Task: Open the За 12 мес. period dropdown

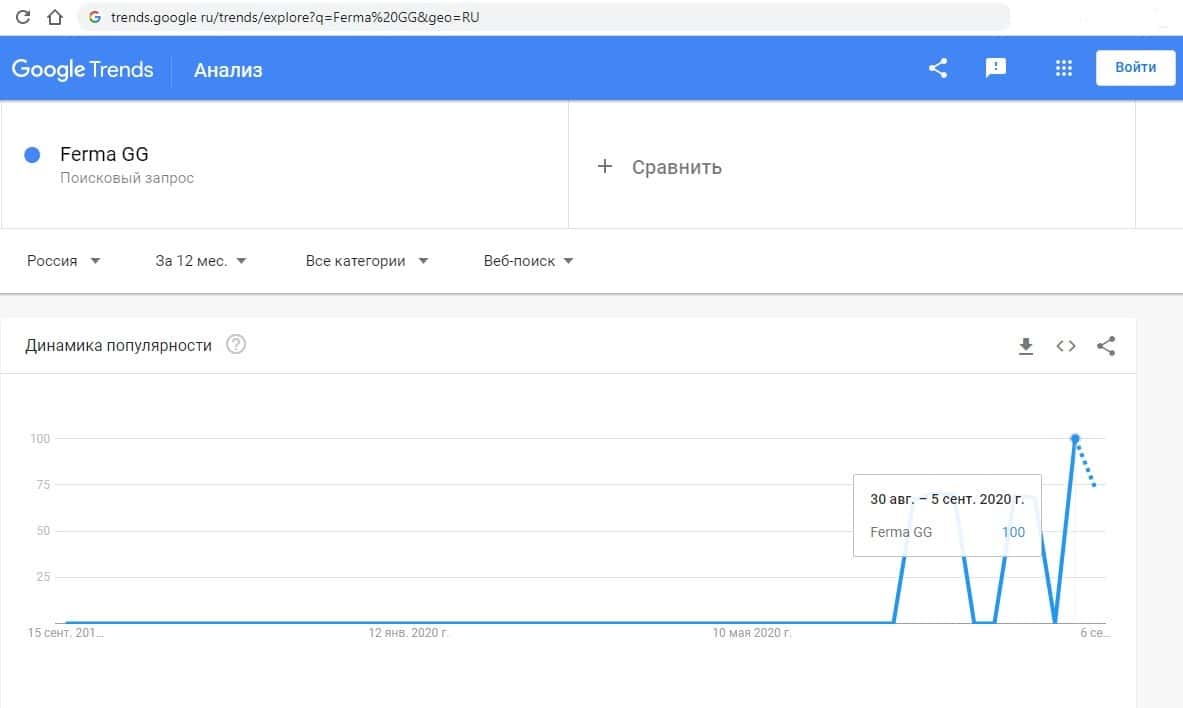Action: click(201, 261)
